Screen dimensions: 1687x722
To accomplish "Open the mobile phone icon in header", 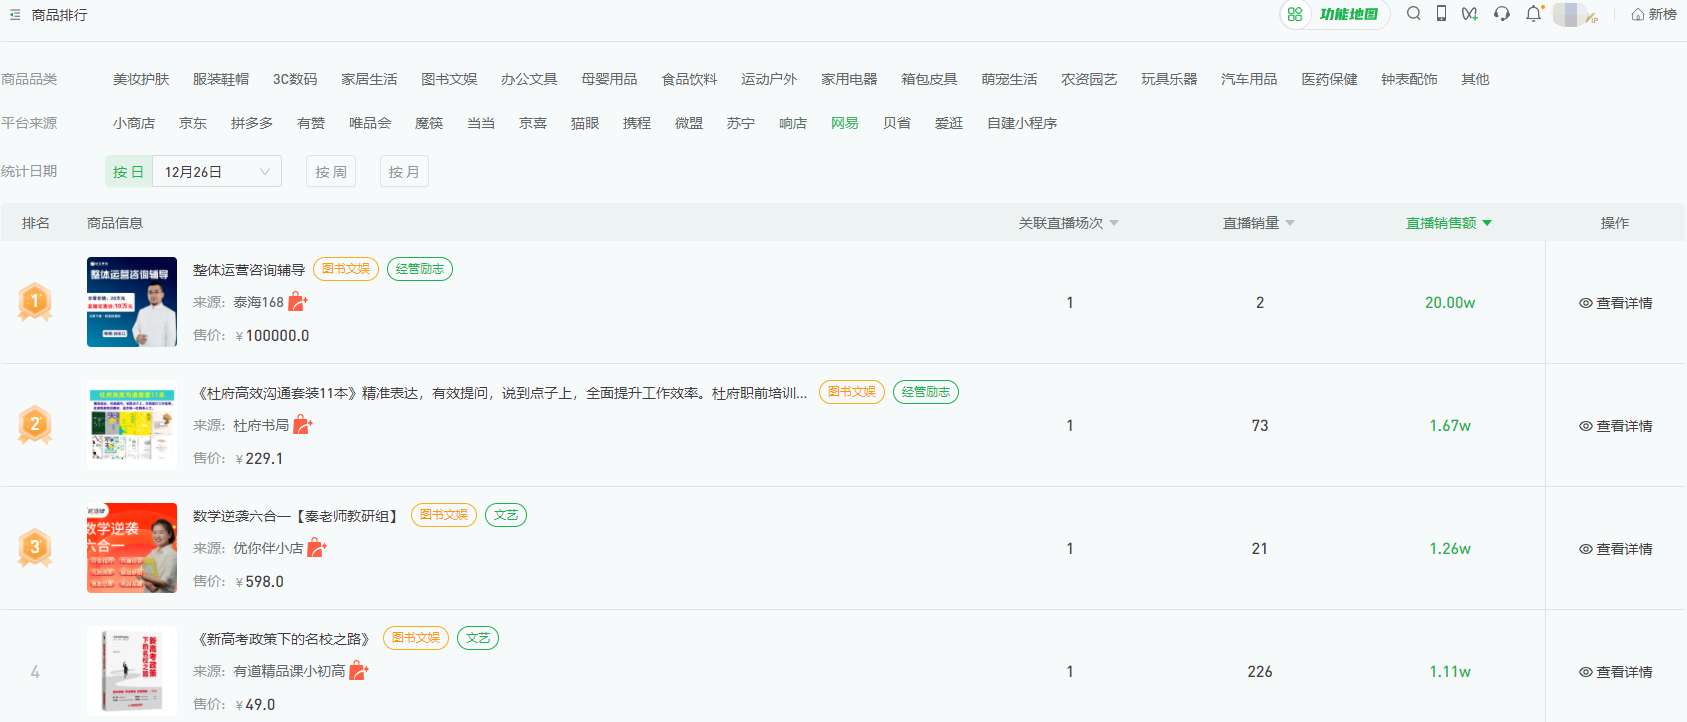I will (x=1441, y=14).
